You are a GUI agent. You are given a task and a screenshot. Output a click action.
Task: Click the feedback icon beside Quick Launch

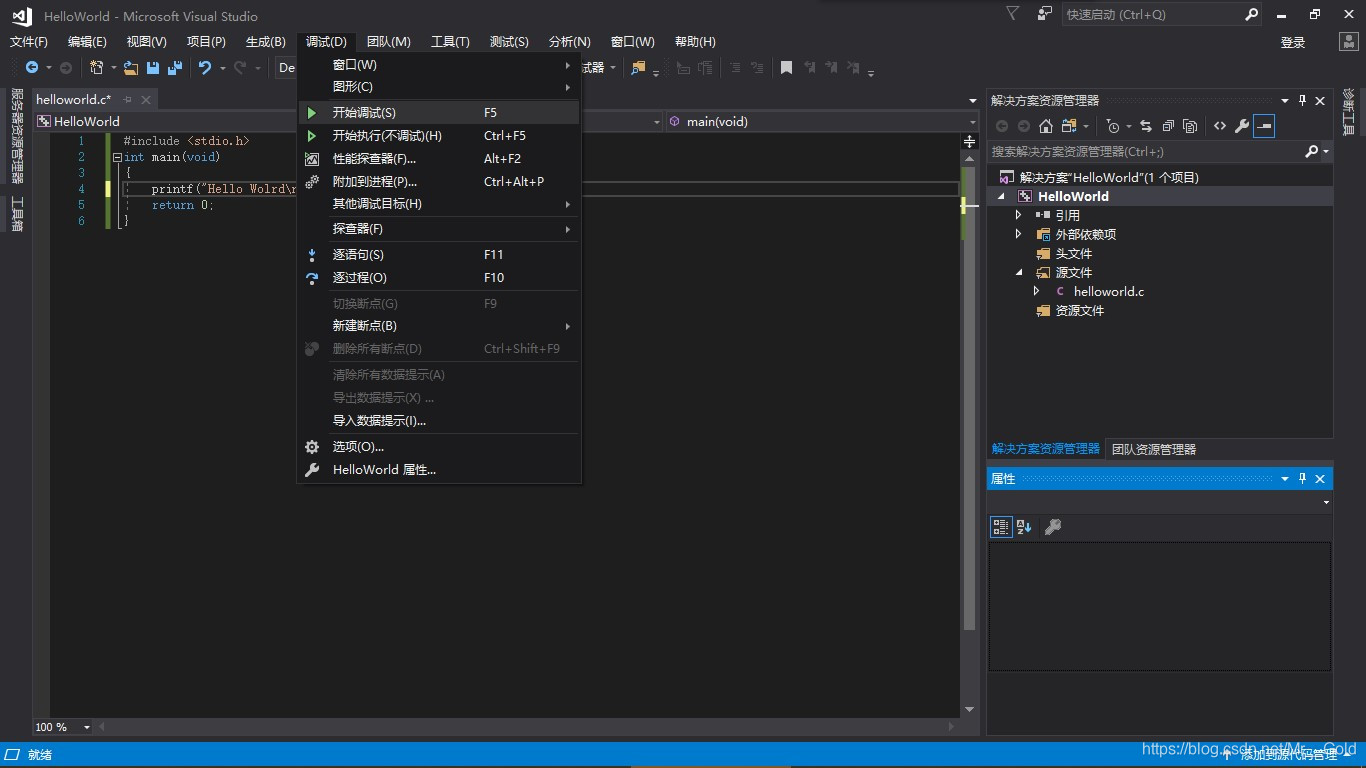coord(1045,14)
